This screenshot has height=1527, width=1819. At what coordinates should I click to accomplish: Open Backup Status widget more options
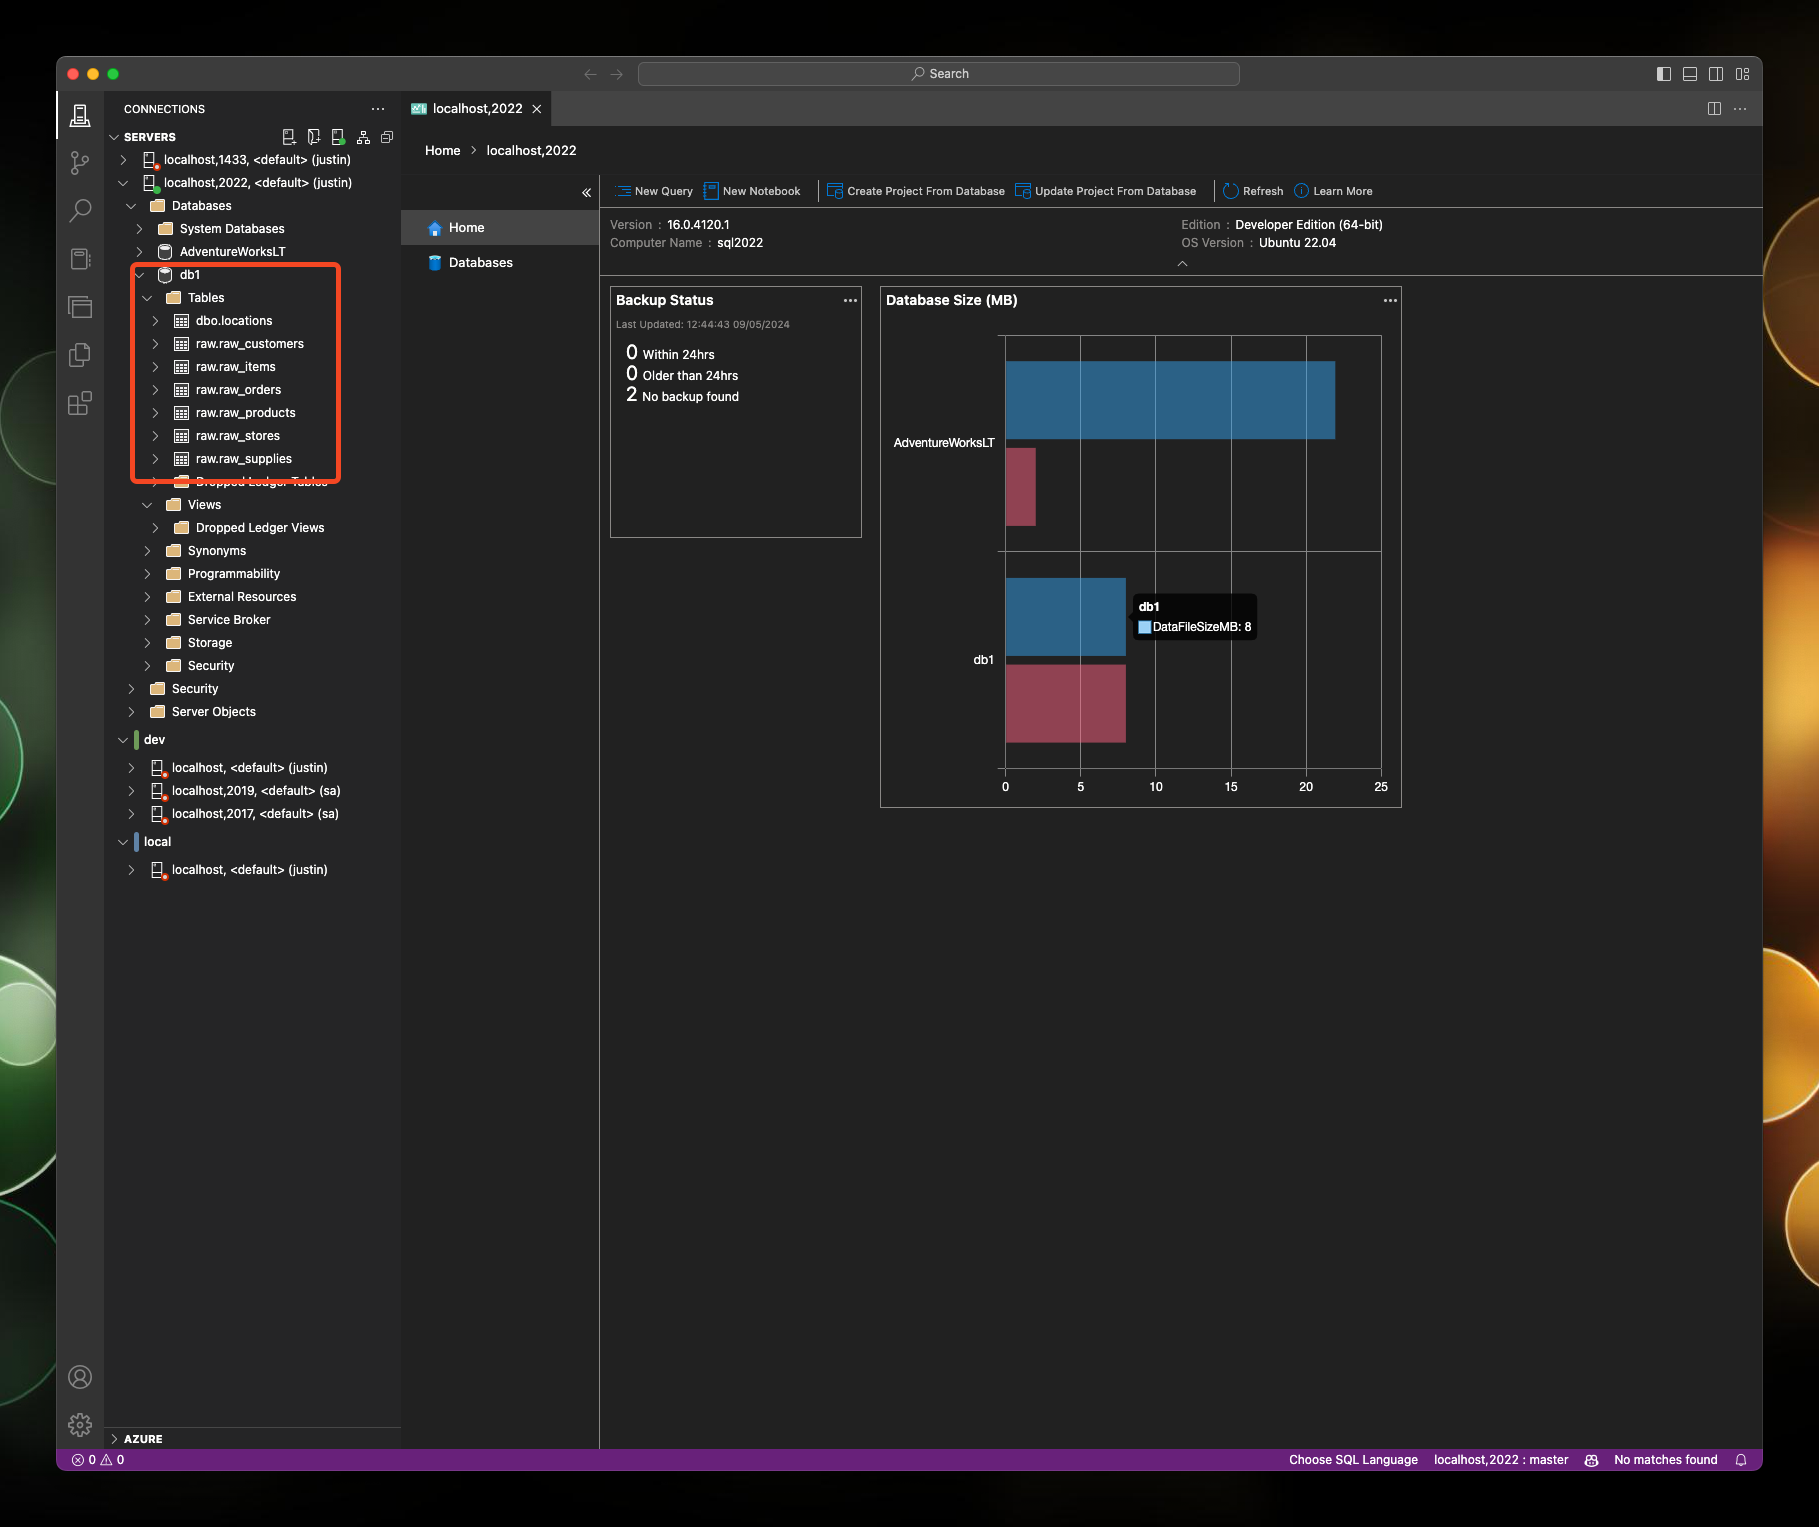(x=850, y=300)
